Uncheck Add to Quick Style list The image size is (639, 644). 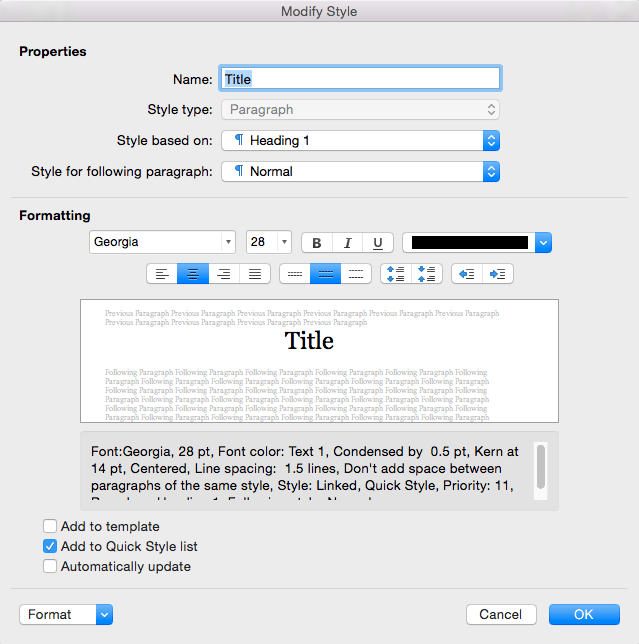point(50,546)
